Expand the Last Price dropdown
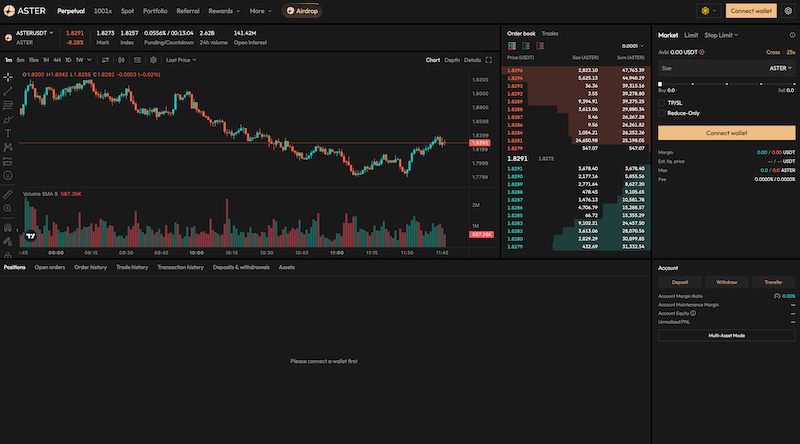This screenshot has width=800, height=444. point(181,60)
